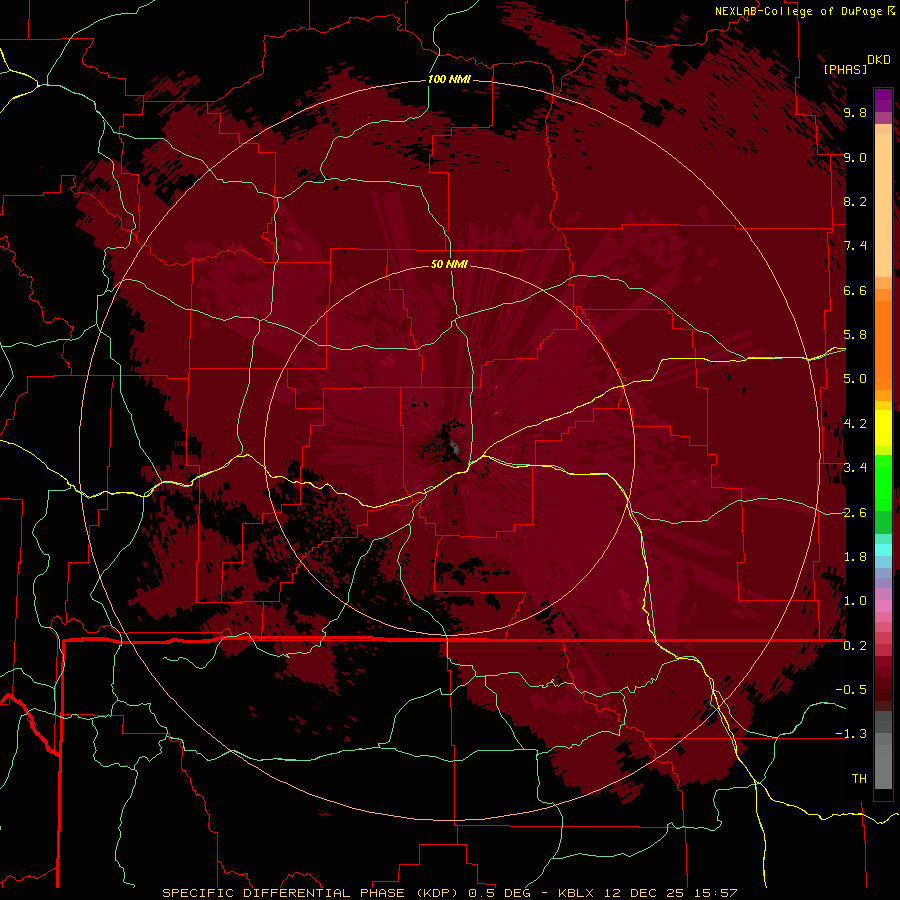
Task: Click the 4.2 legend value
Action: click(855, 424)
